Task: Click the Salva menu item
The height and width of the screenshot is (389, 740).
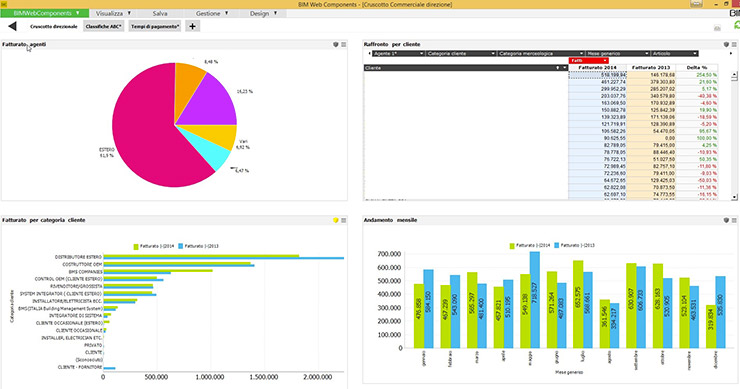Action: pyautogui.click(x=160, y=13)
